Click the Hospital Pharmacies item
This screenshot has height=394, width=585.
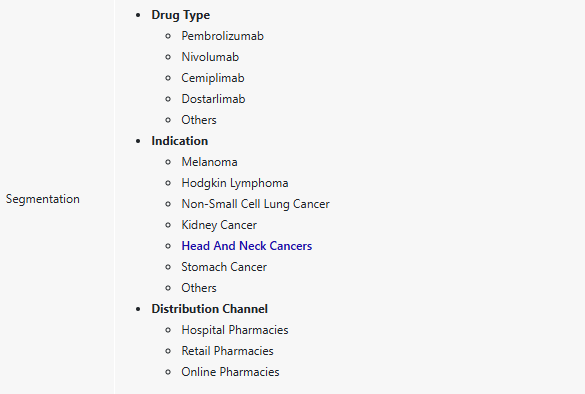pyautogui.click(x=235, y=330)
